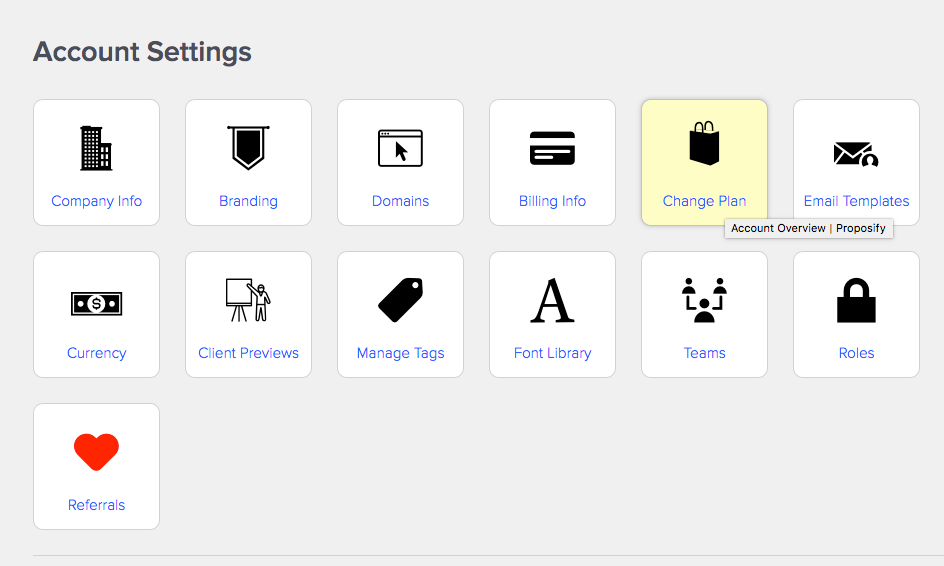Viewport: 944px width, 566px height.
Task: Click the Client Previews text link
Action: tap(248, 353)
